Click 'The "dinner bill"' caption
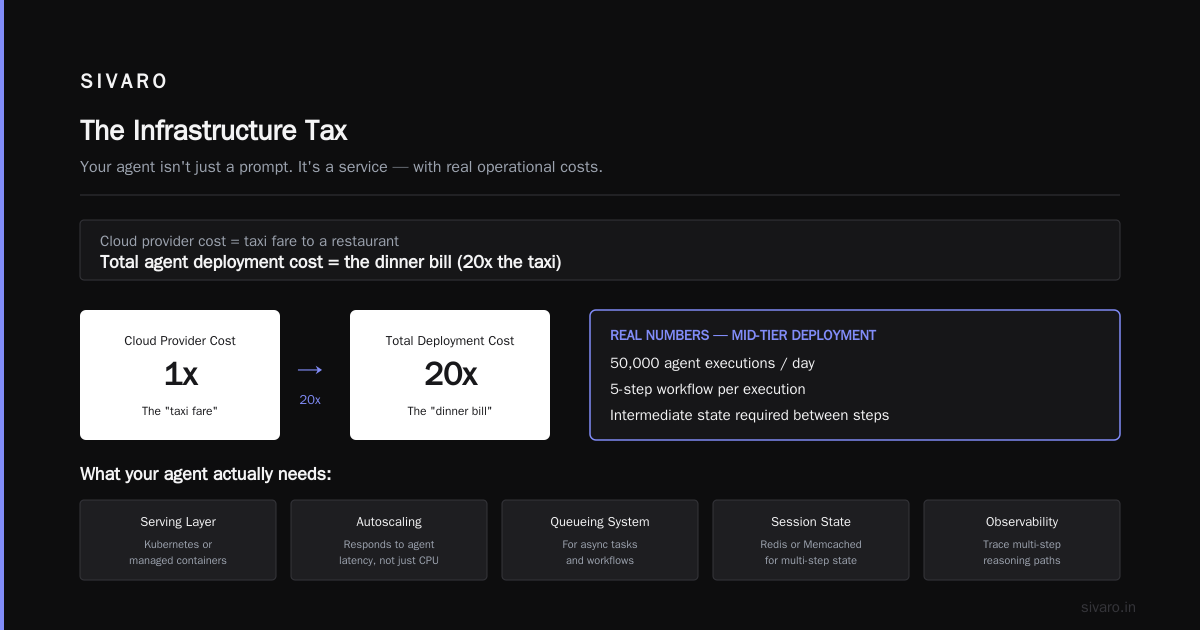Viewport: 1200px width, 630px height. 450,411
